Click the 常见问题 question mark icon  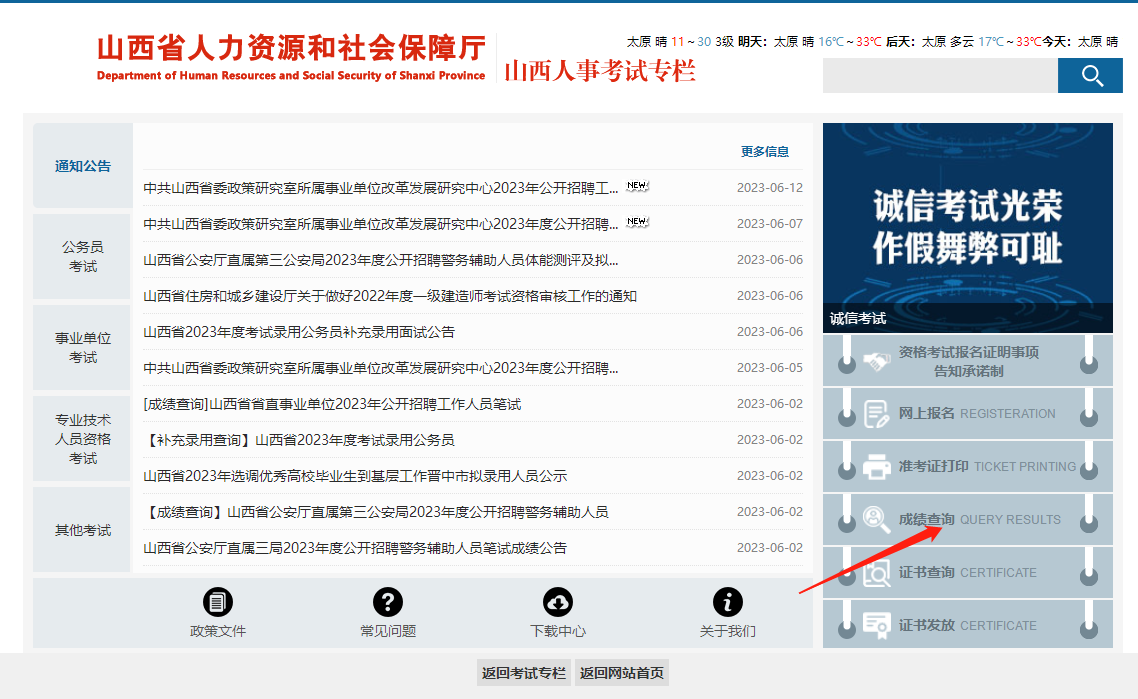pos(388,601)
